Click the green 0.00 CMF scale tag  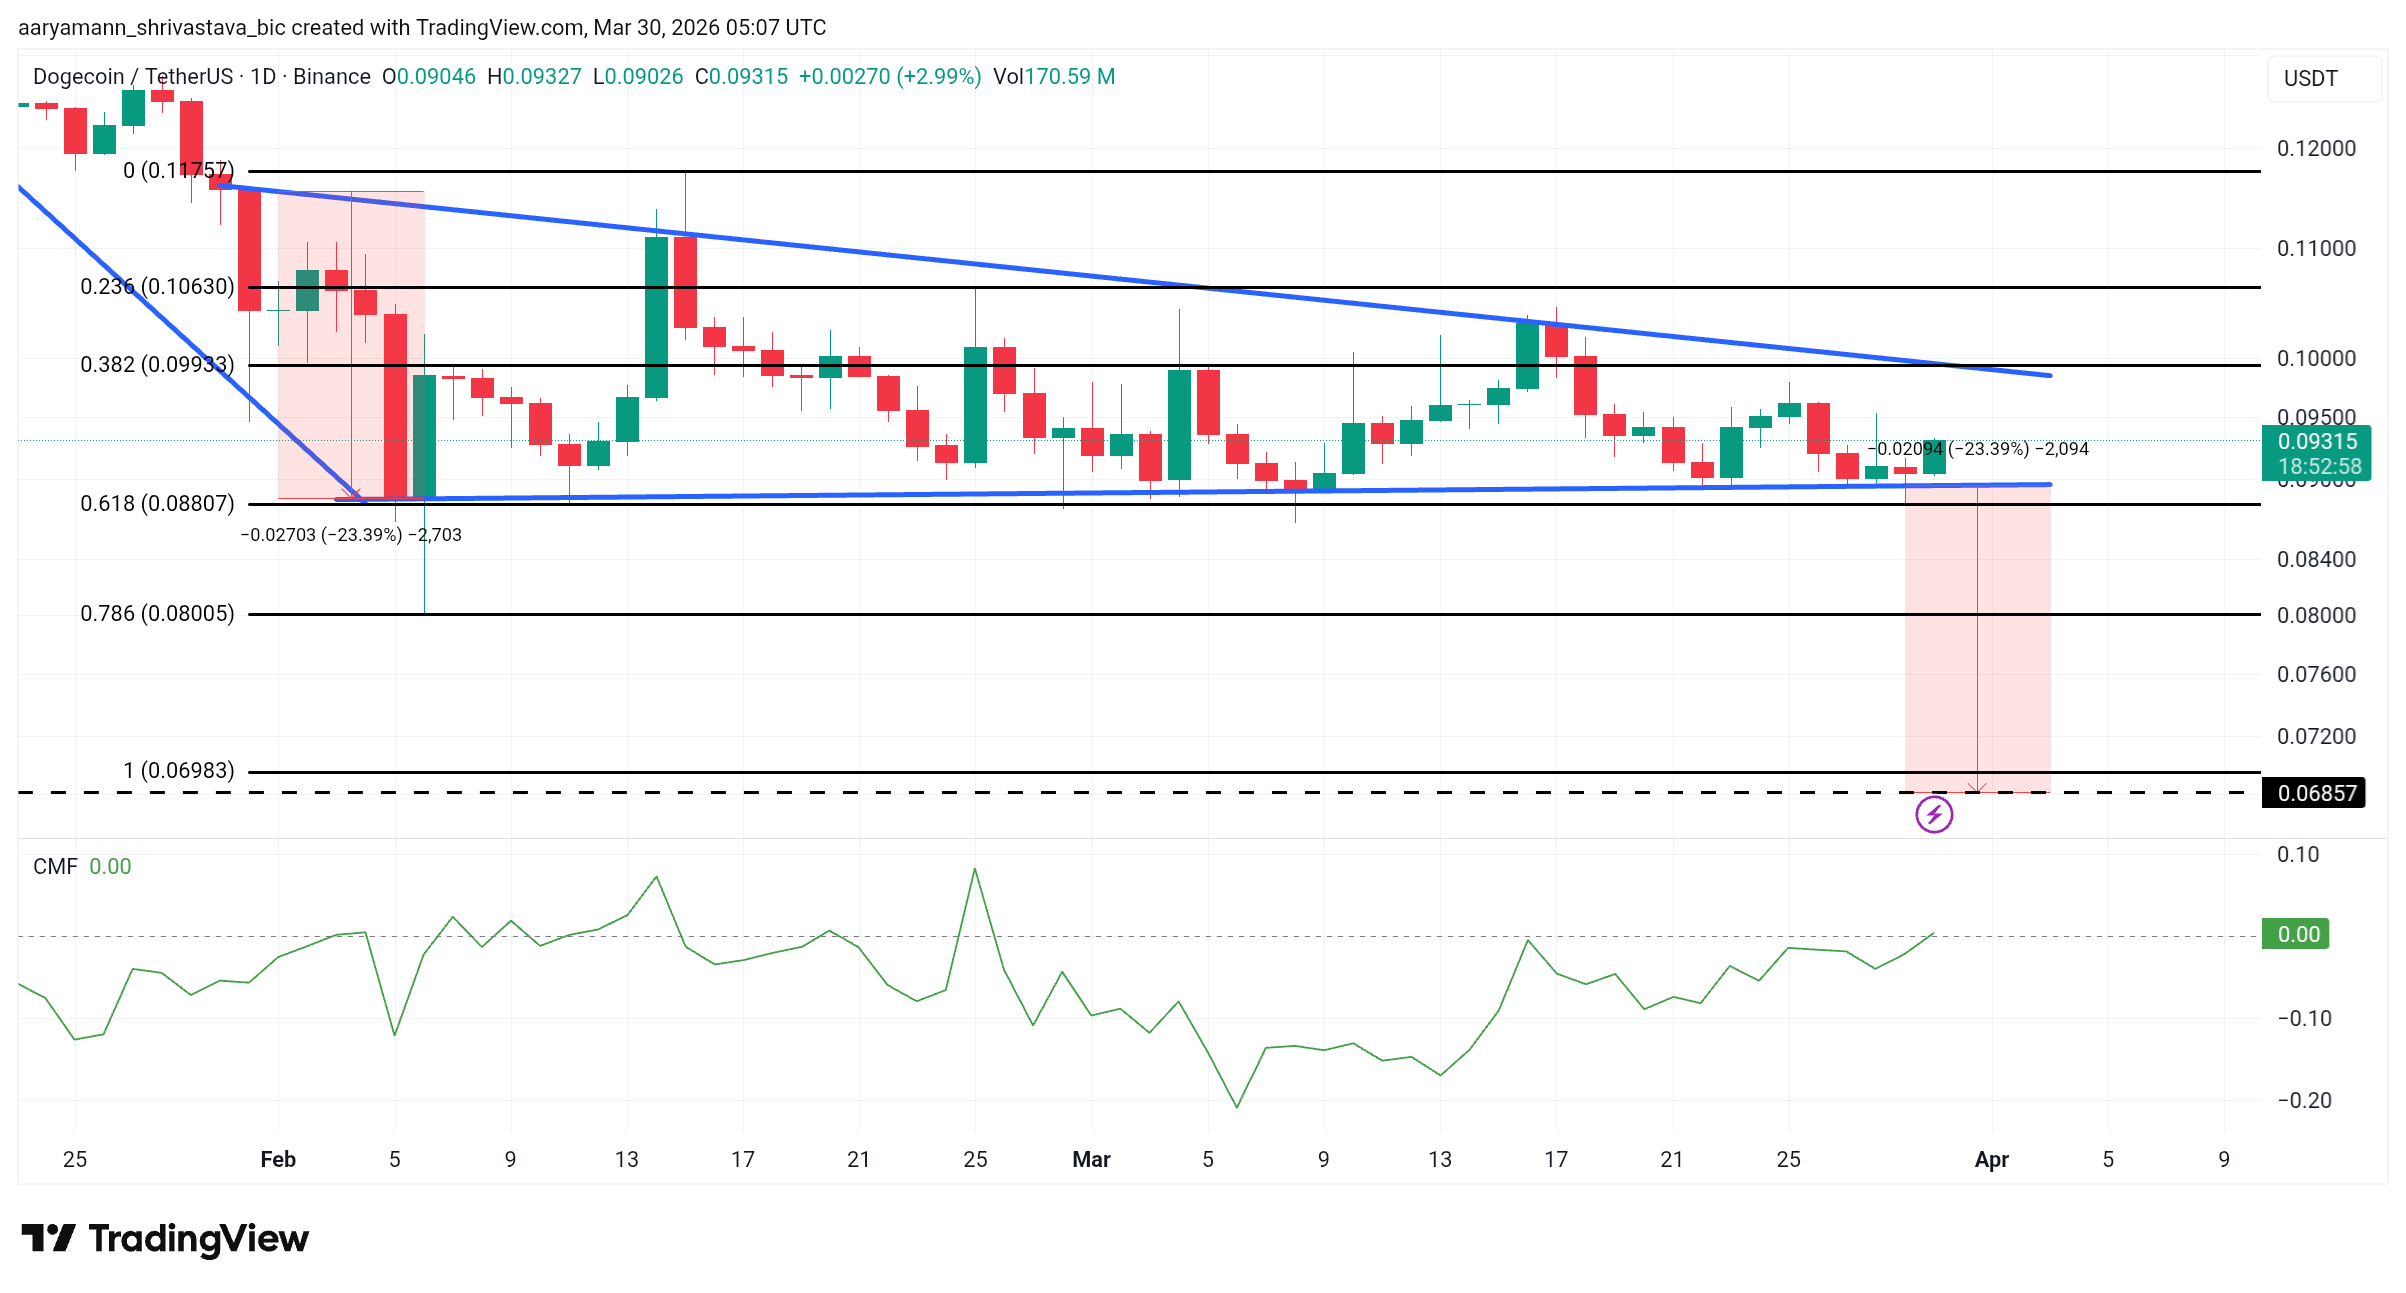click(2298, 933)
